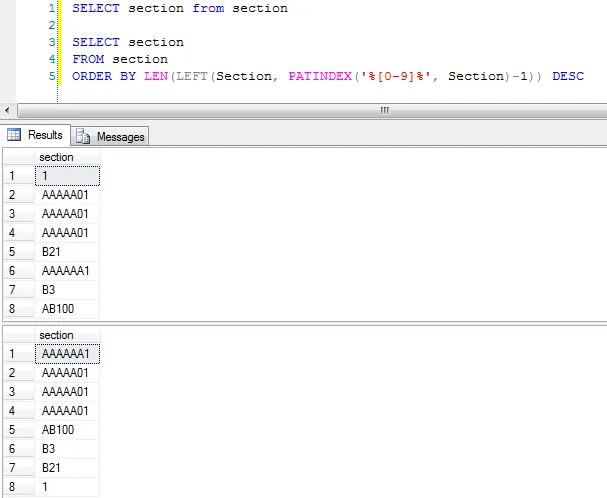This screenshot has height=498, width=607.
Task: Select cell '1' in second grid row 8
Action: (x=67, y=487)
